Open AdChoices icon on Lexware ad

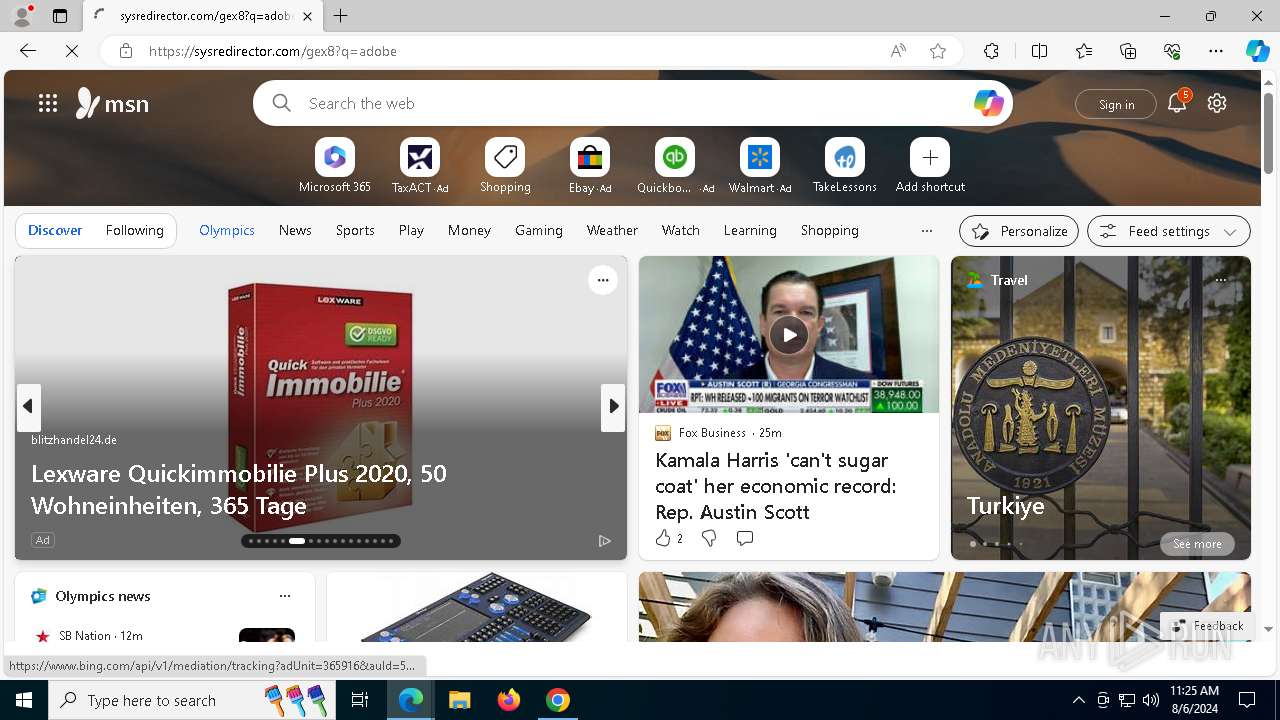(x=605, y=540)
